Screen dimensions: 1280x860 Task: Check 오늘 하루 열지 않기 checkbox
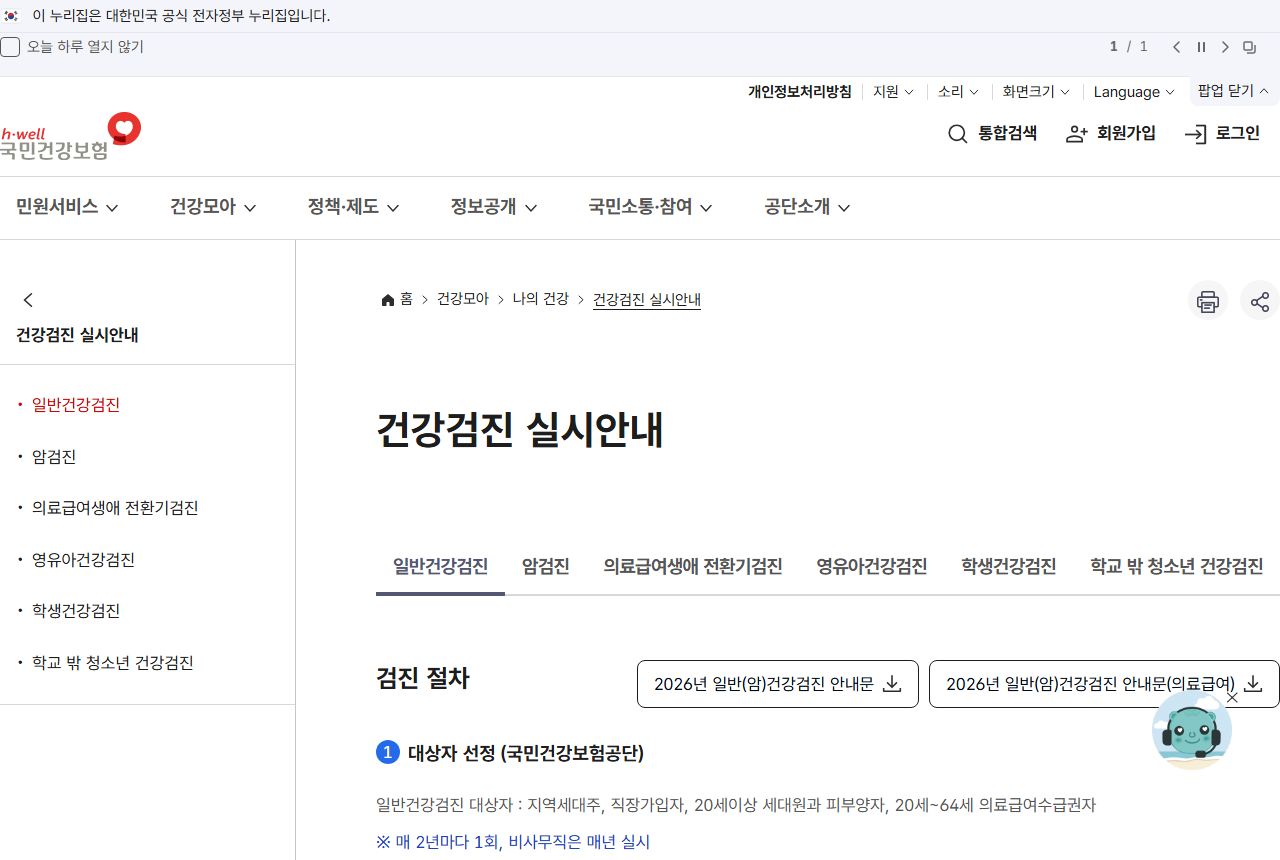point(10,47)
